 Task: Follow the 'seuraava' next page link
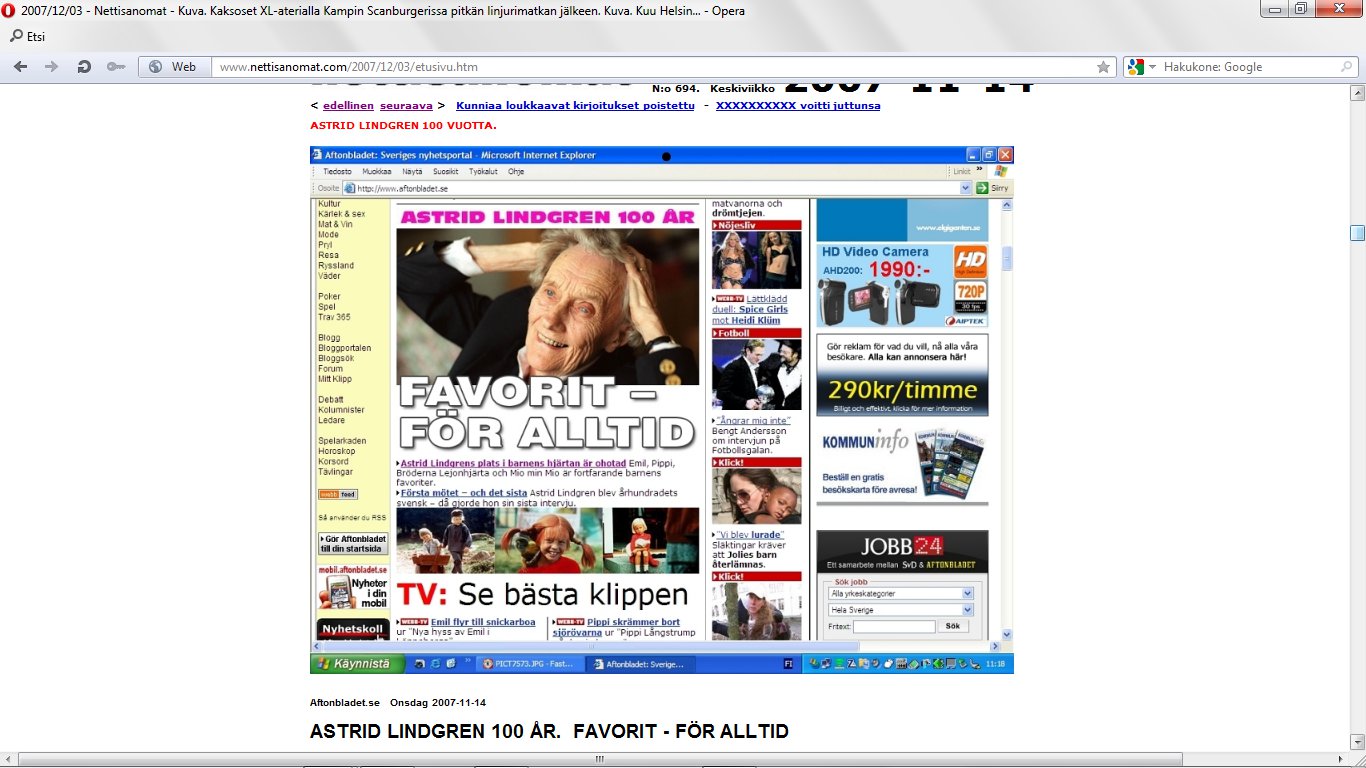coord(406,105)
